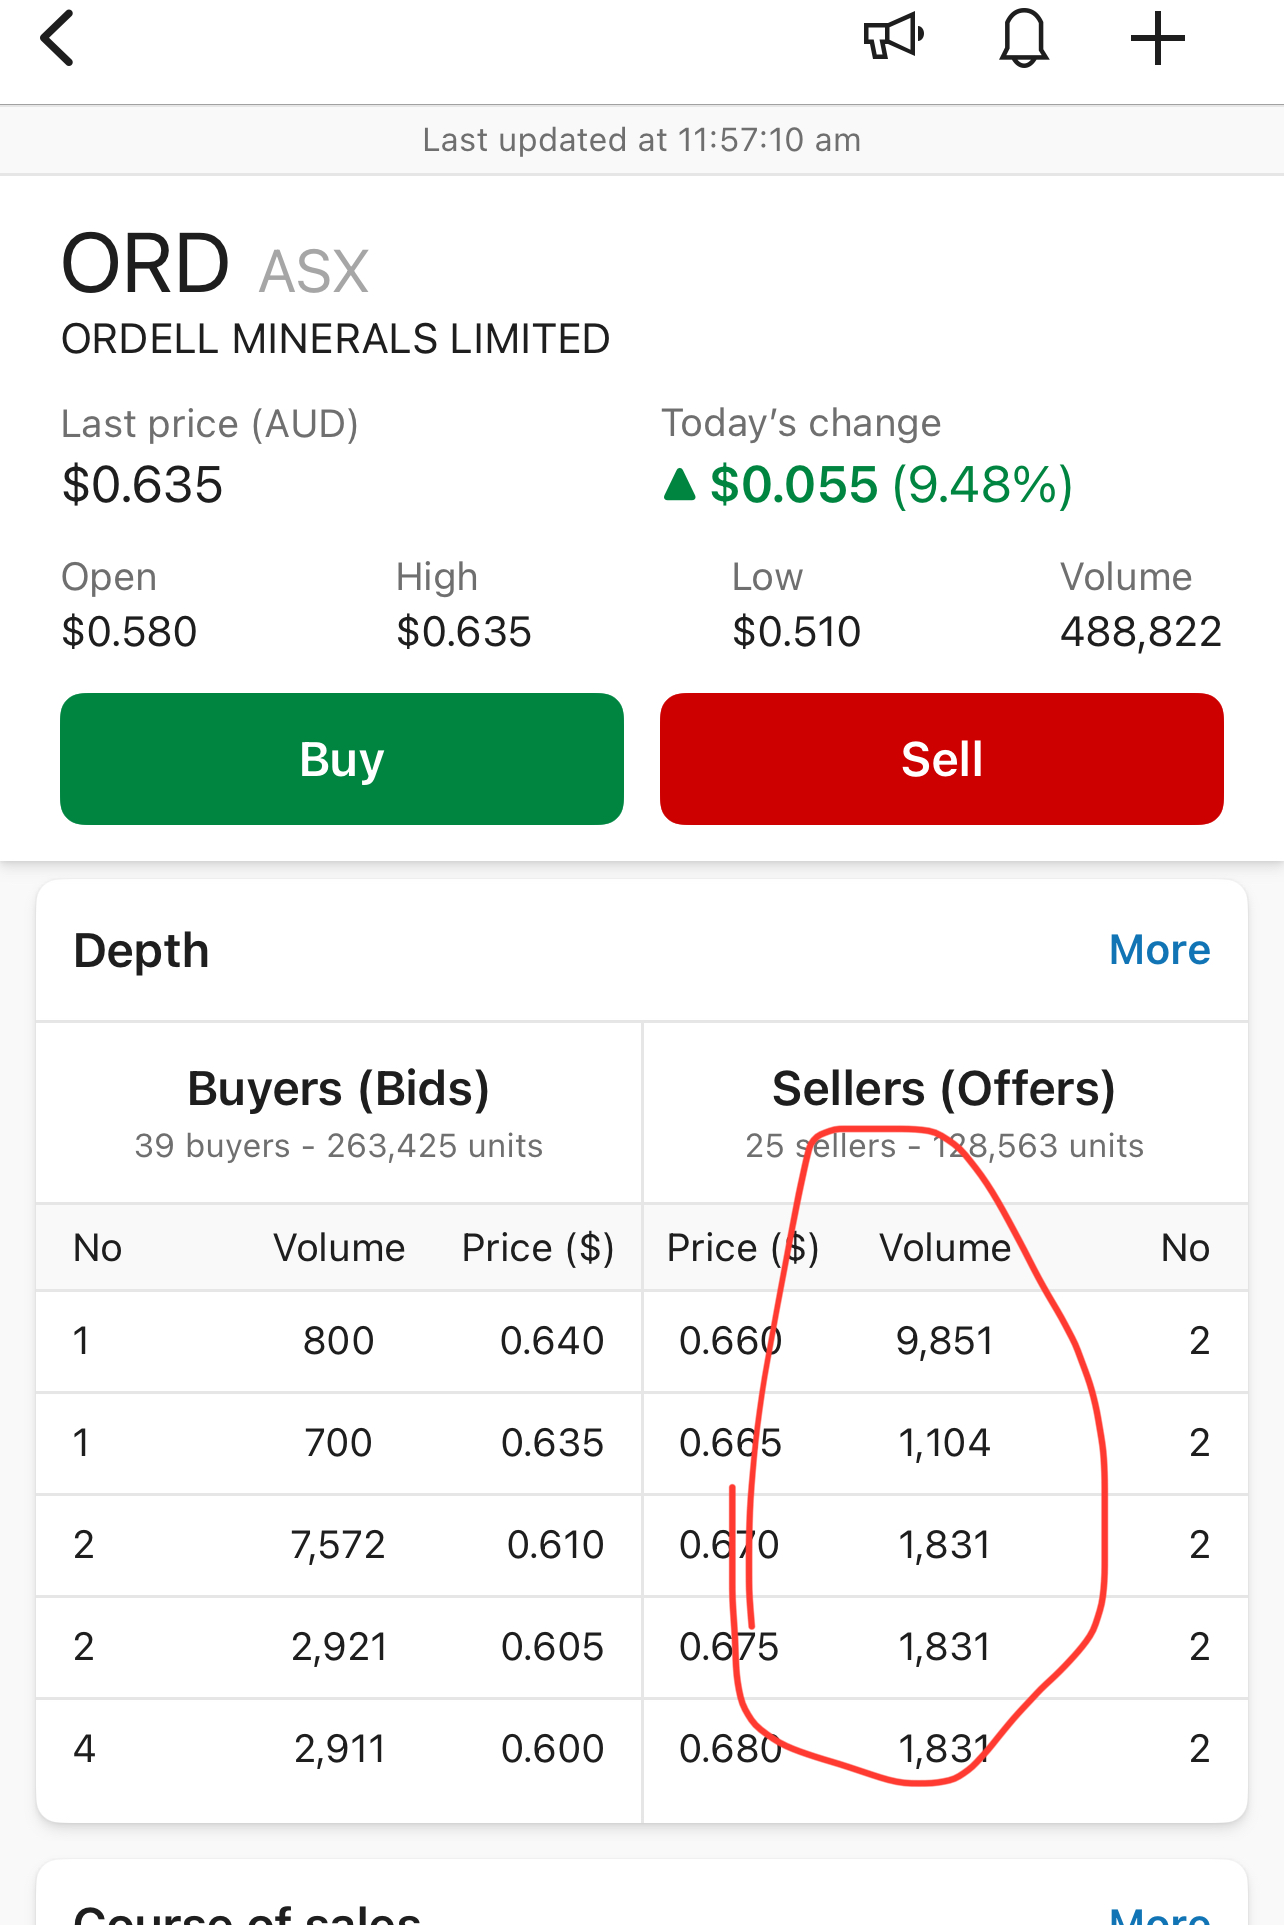Select the 0.640 bid row
This screenshot has width=1284, height=1925.
pyautogui.click(x=339, y=1341)
